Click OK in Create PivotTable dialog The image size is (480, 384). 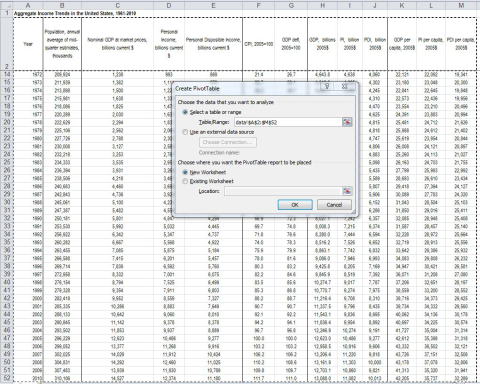click(295, 205)
